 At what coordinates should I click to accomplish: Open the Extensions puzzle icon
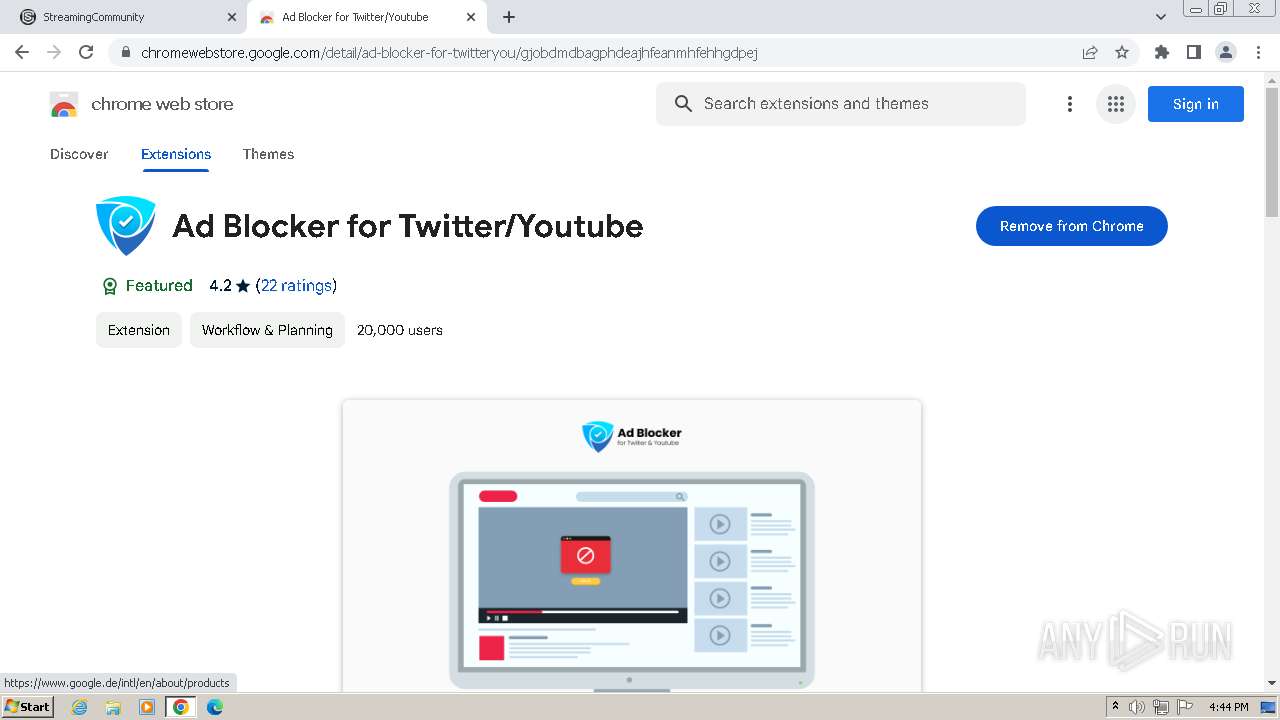tap(1161, 52)
